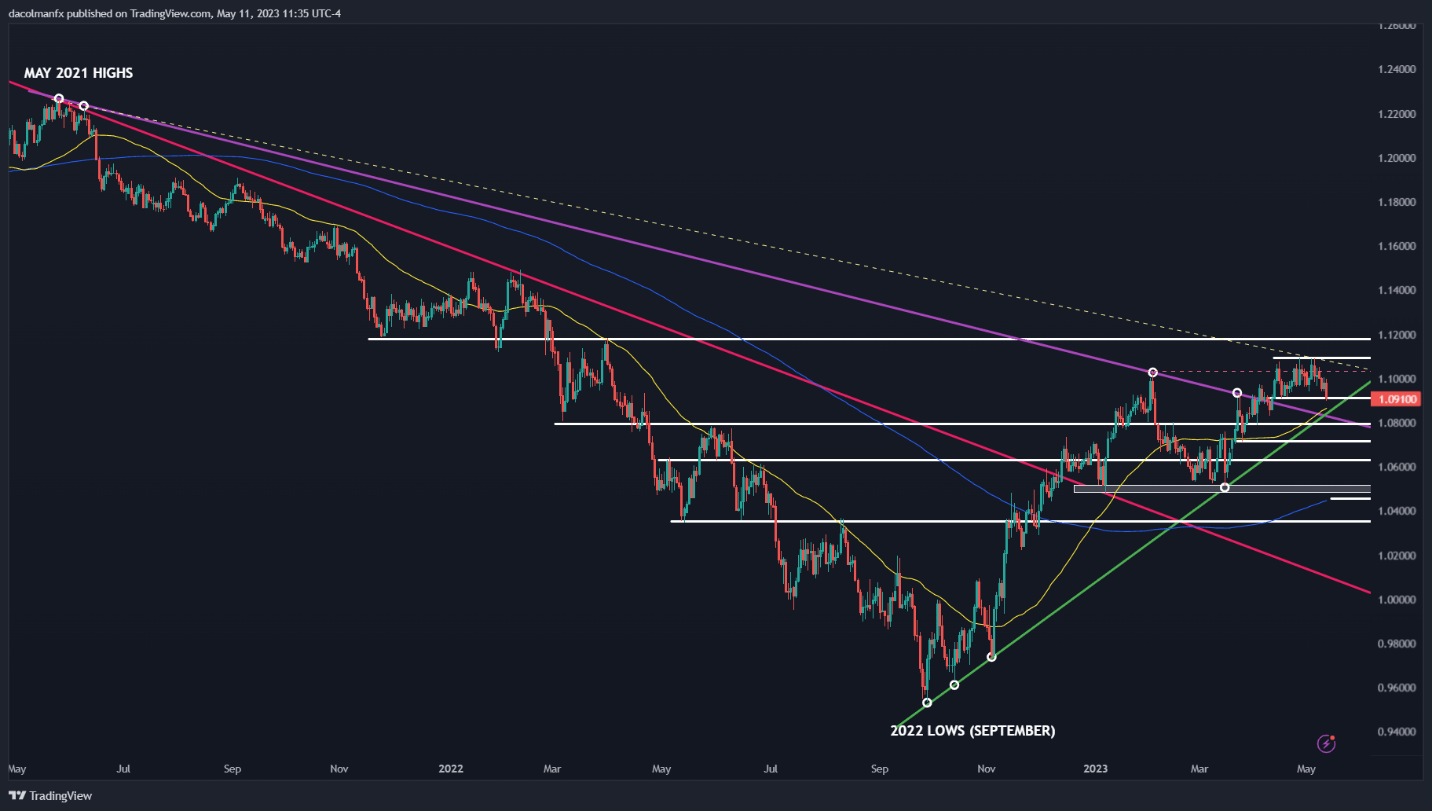Image resolution: width=1432 pixels, height=811 pixels.
Task: Click the Nov label just before 2022
Action: (x=339, y=769)
